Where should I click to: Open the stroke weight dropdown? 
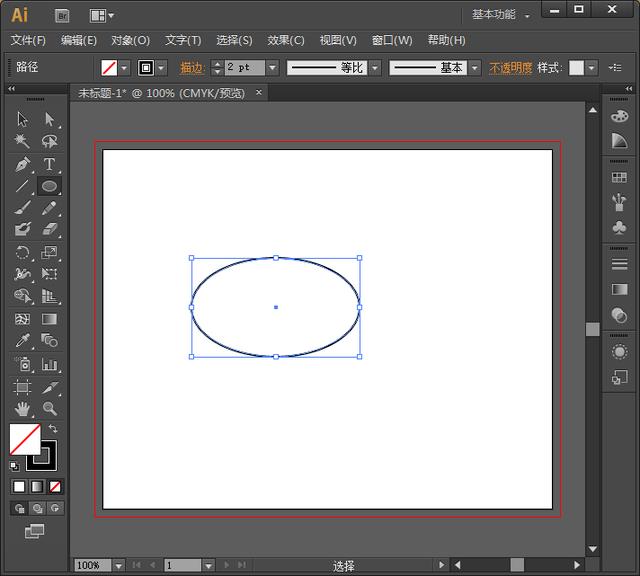pos(272,68)
